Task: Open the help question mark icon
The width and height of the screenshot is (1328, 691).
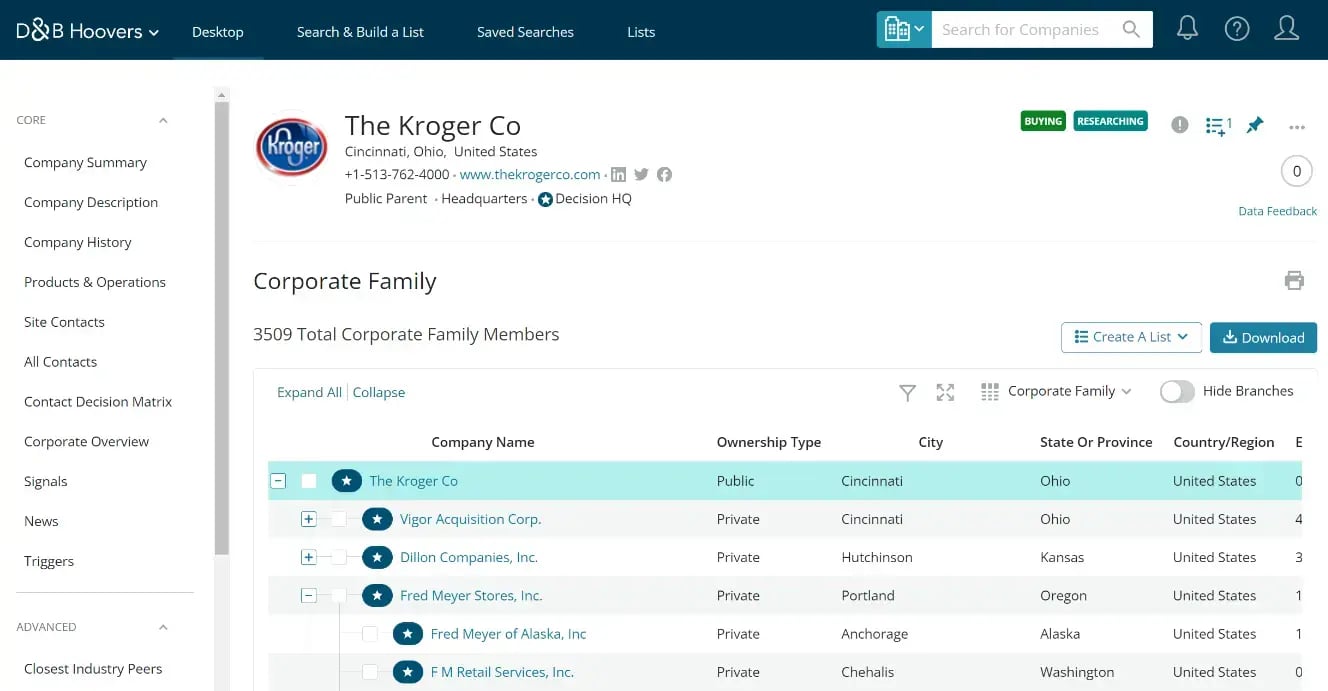Action: pos(1237,30)
